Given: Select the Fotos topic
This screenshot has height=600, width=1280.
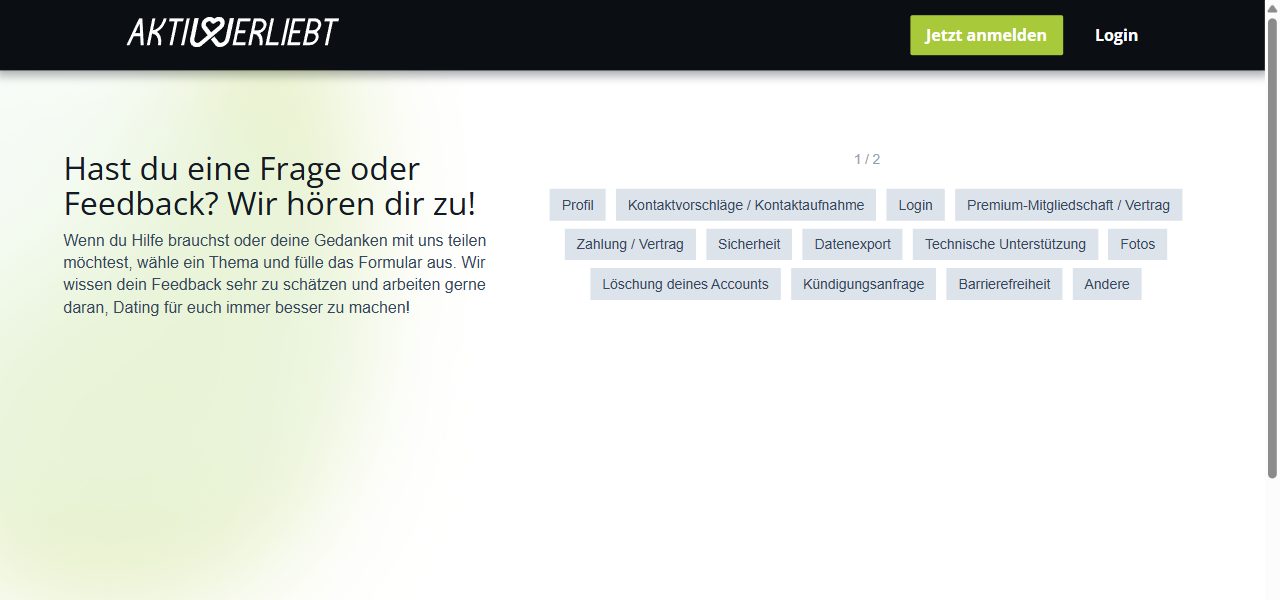Looking at the screenshot, I should point(1137,244).
